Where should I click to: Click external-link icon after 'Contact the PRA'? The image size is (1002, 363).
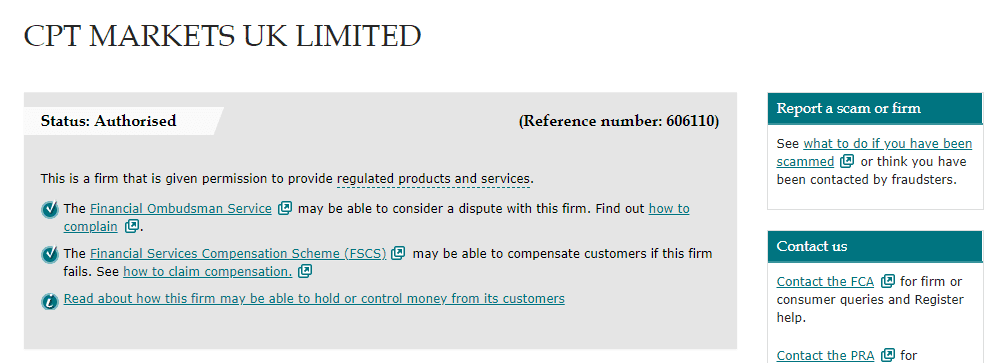pos(888,355)
